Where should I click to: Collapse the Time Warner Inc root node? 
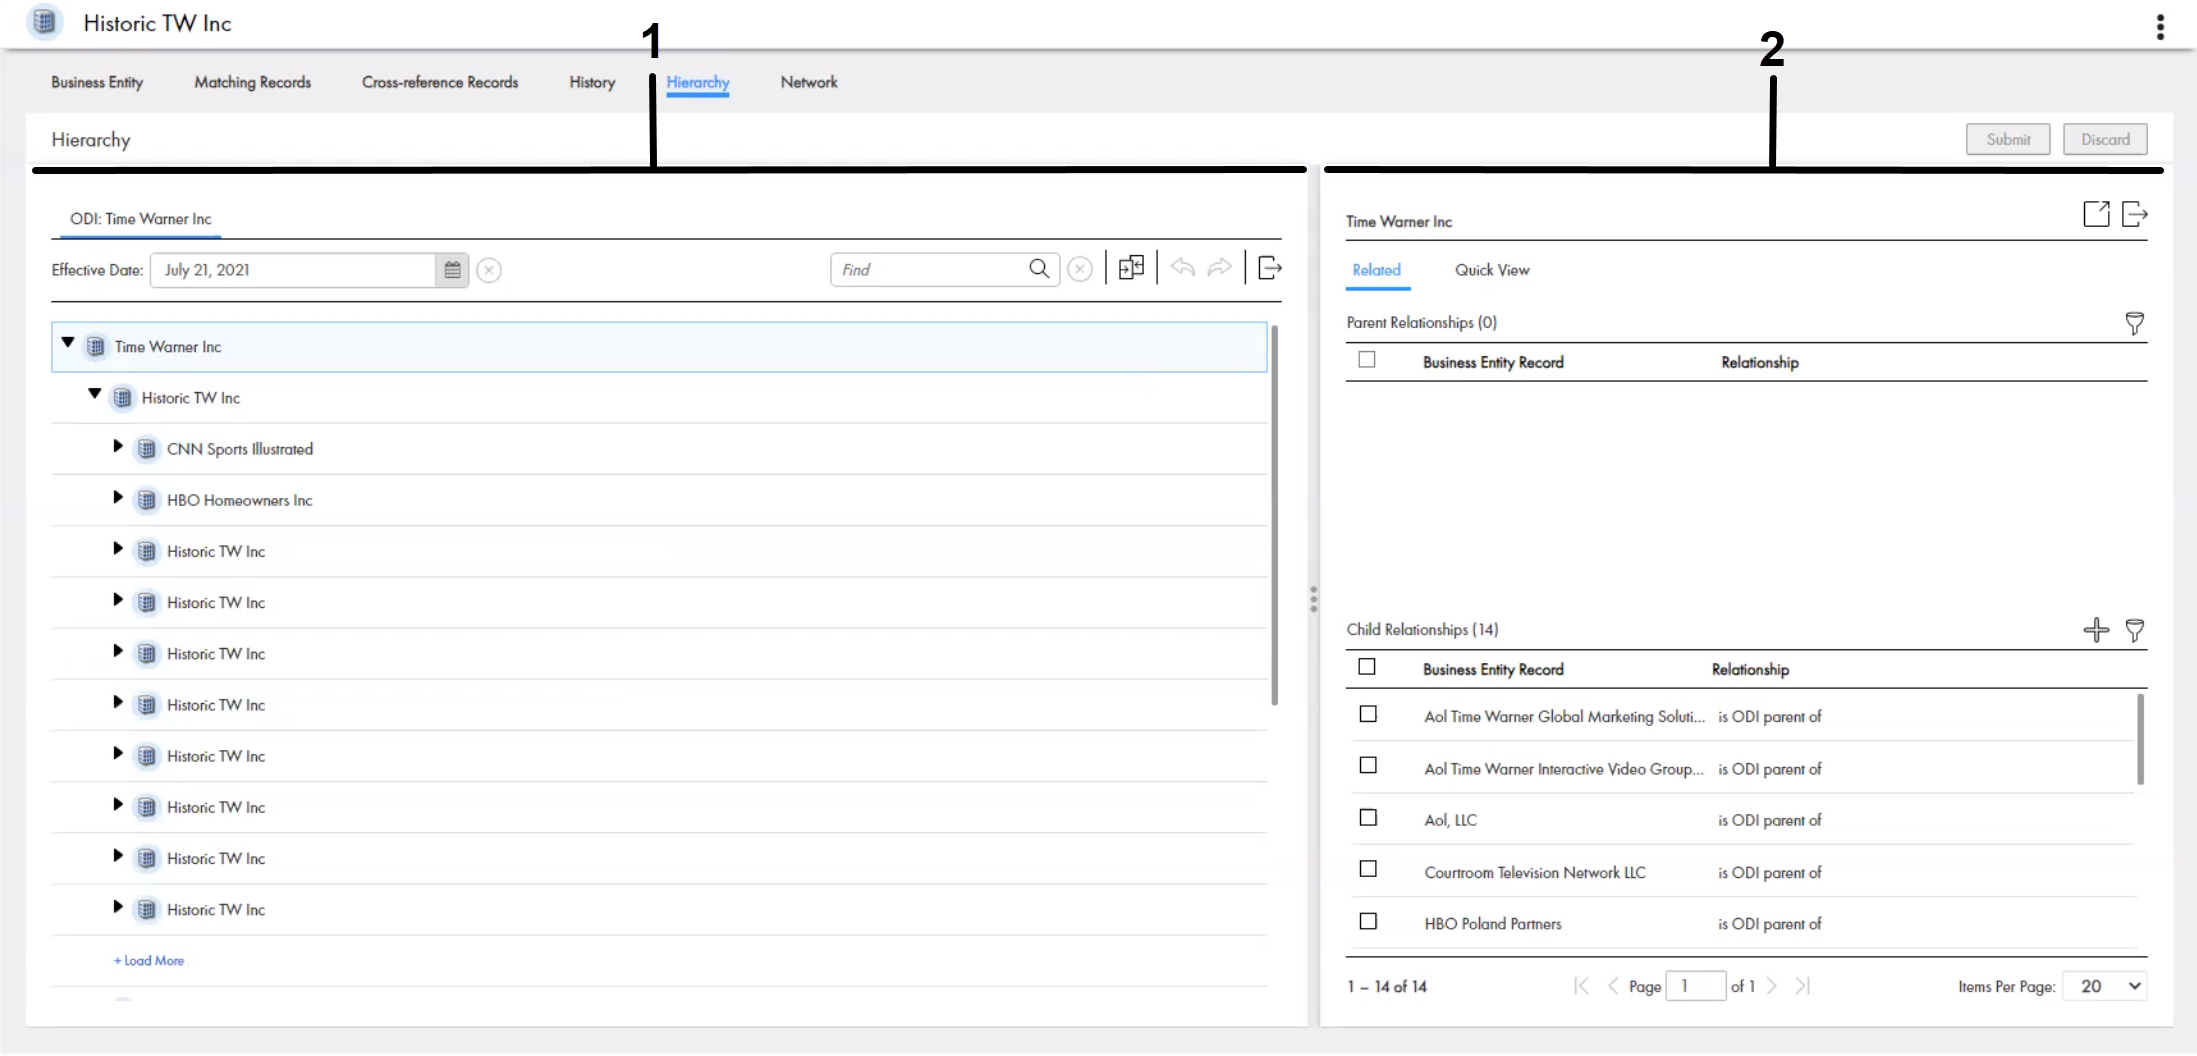68,343
